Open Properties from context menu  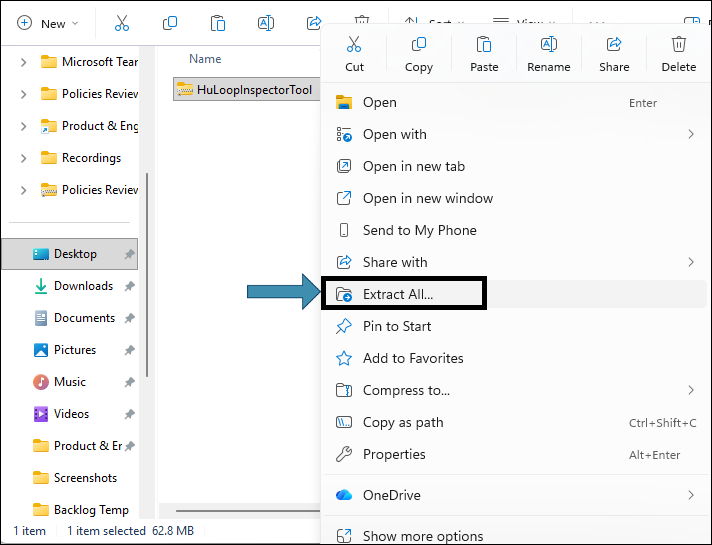516,454
